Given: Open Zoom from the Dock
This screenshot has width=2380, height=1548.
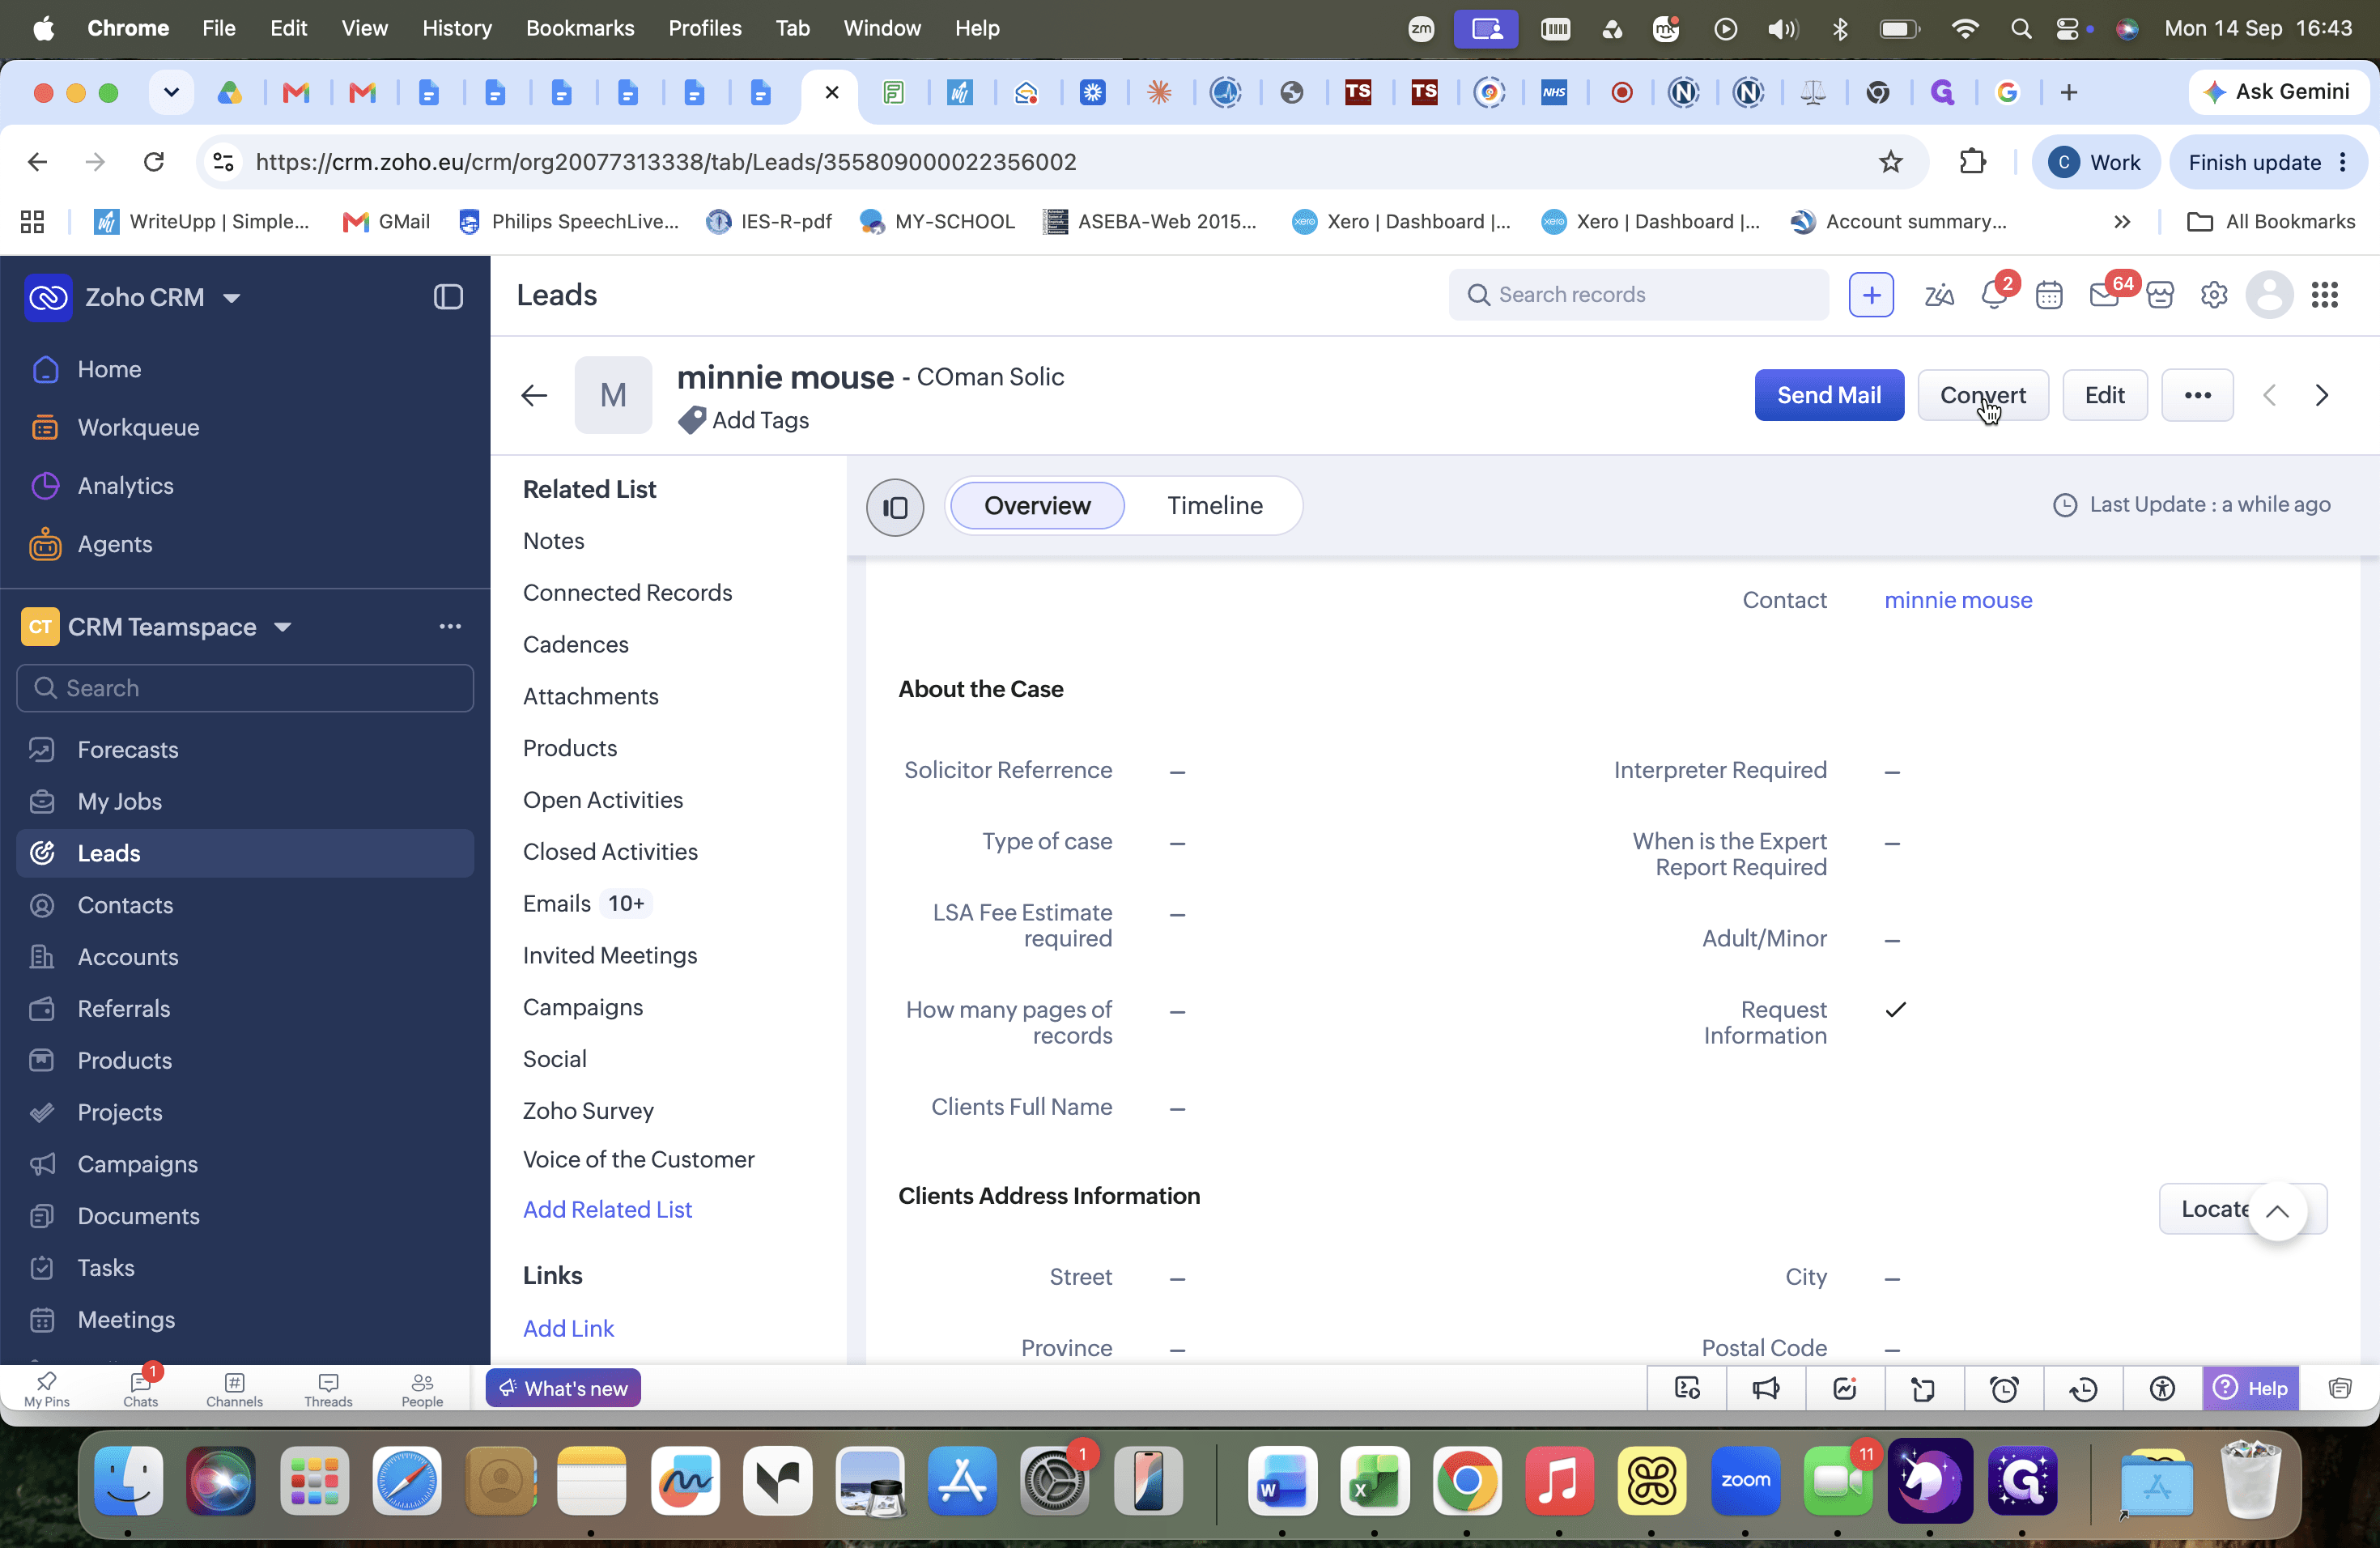Looking at the screenshot, I should coord(1745,1481).
